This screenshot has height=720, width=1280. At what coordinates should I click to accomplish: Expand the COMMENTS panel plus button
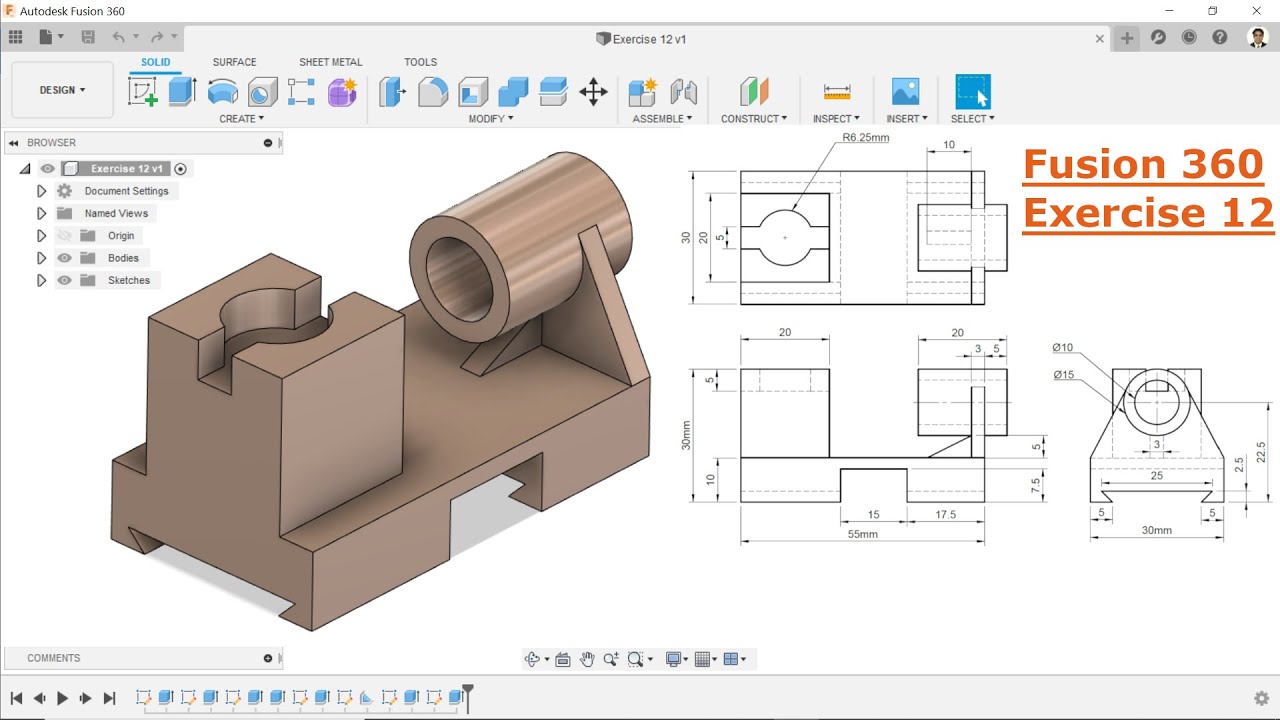[x=268, y=658]
